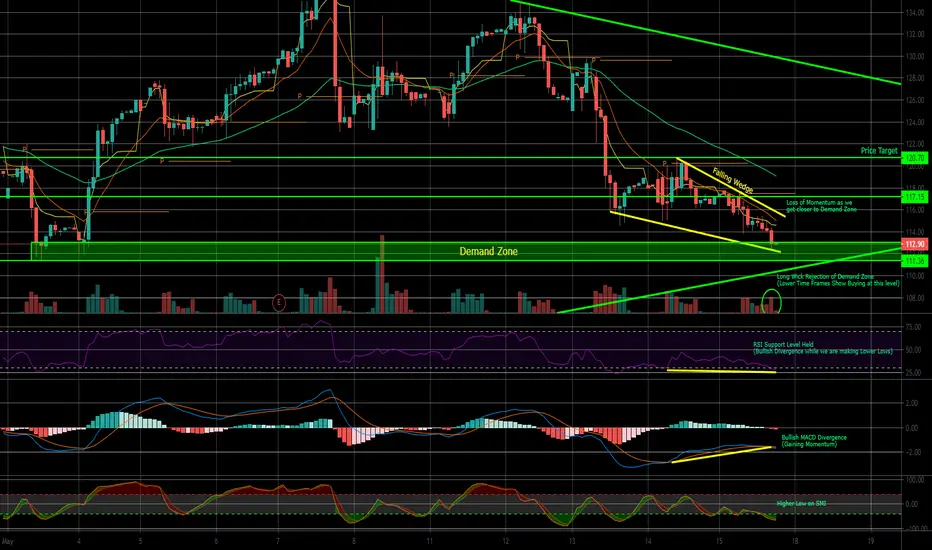This screenshot has height=550, width=932.
Task: Select the green ellipse around recent volume bars
Action: (x=772, y=301)
